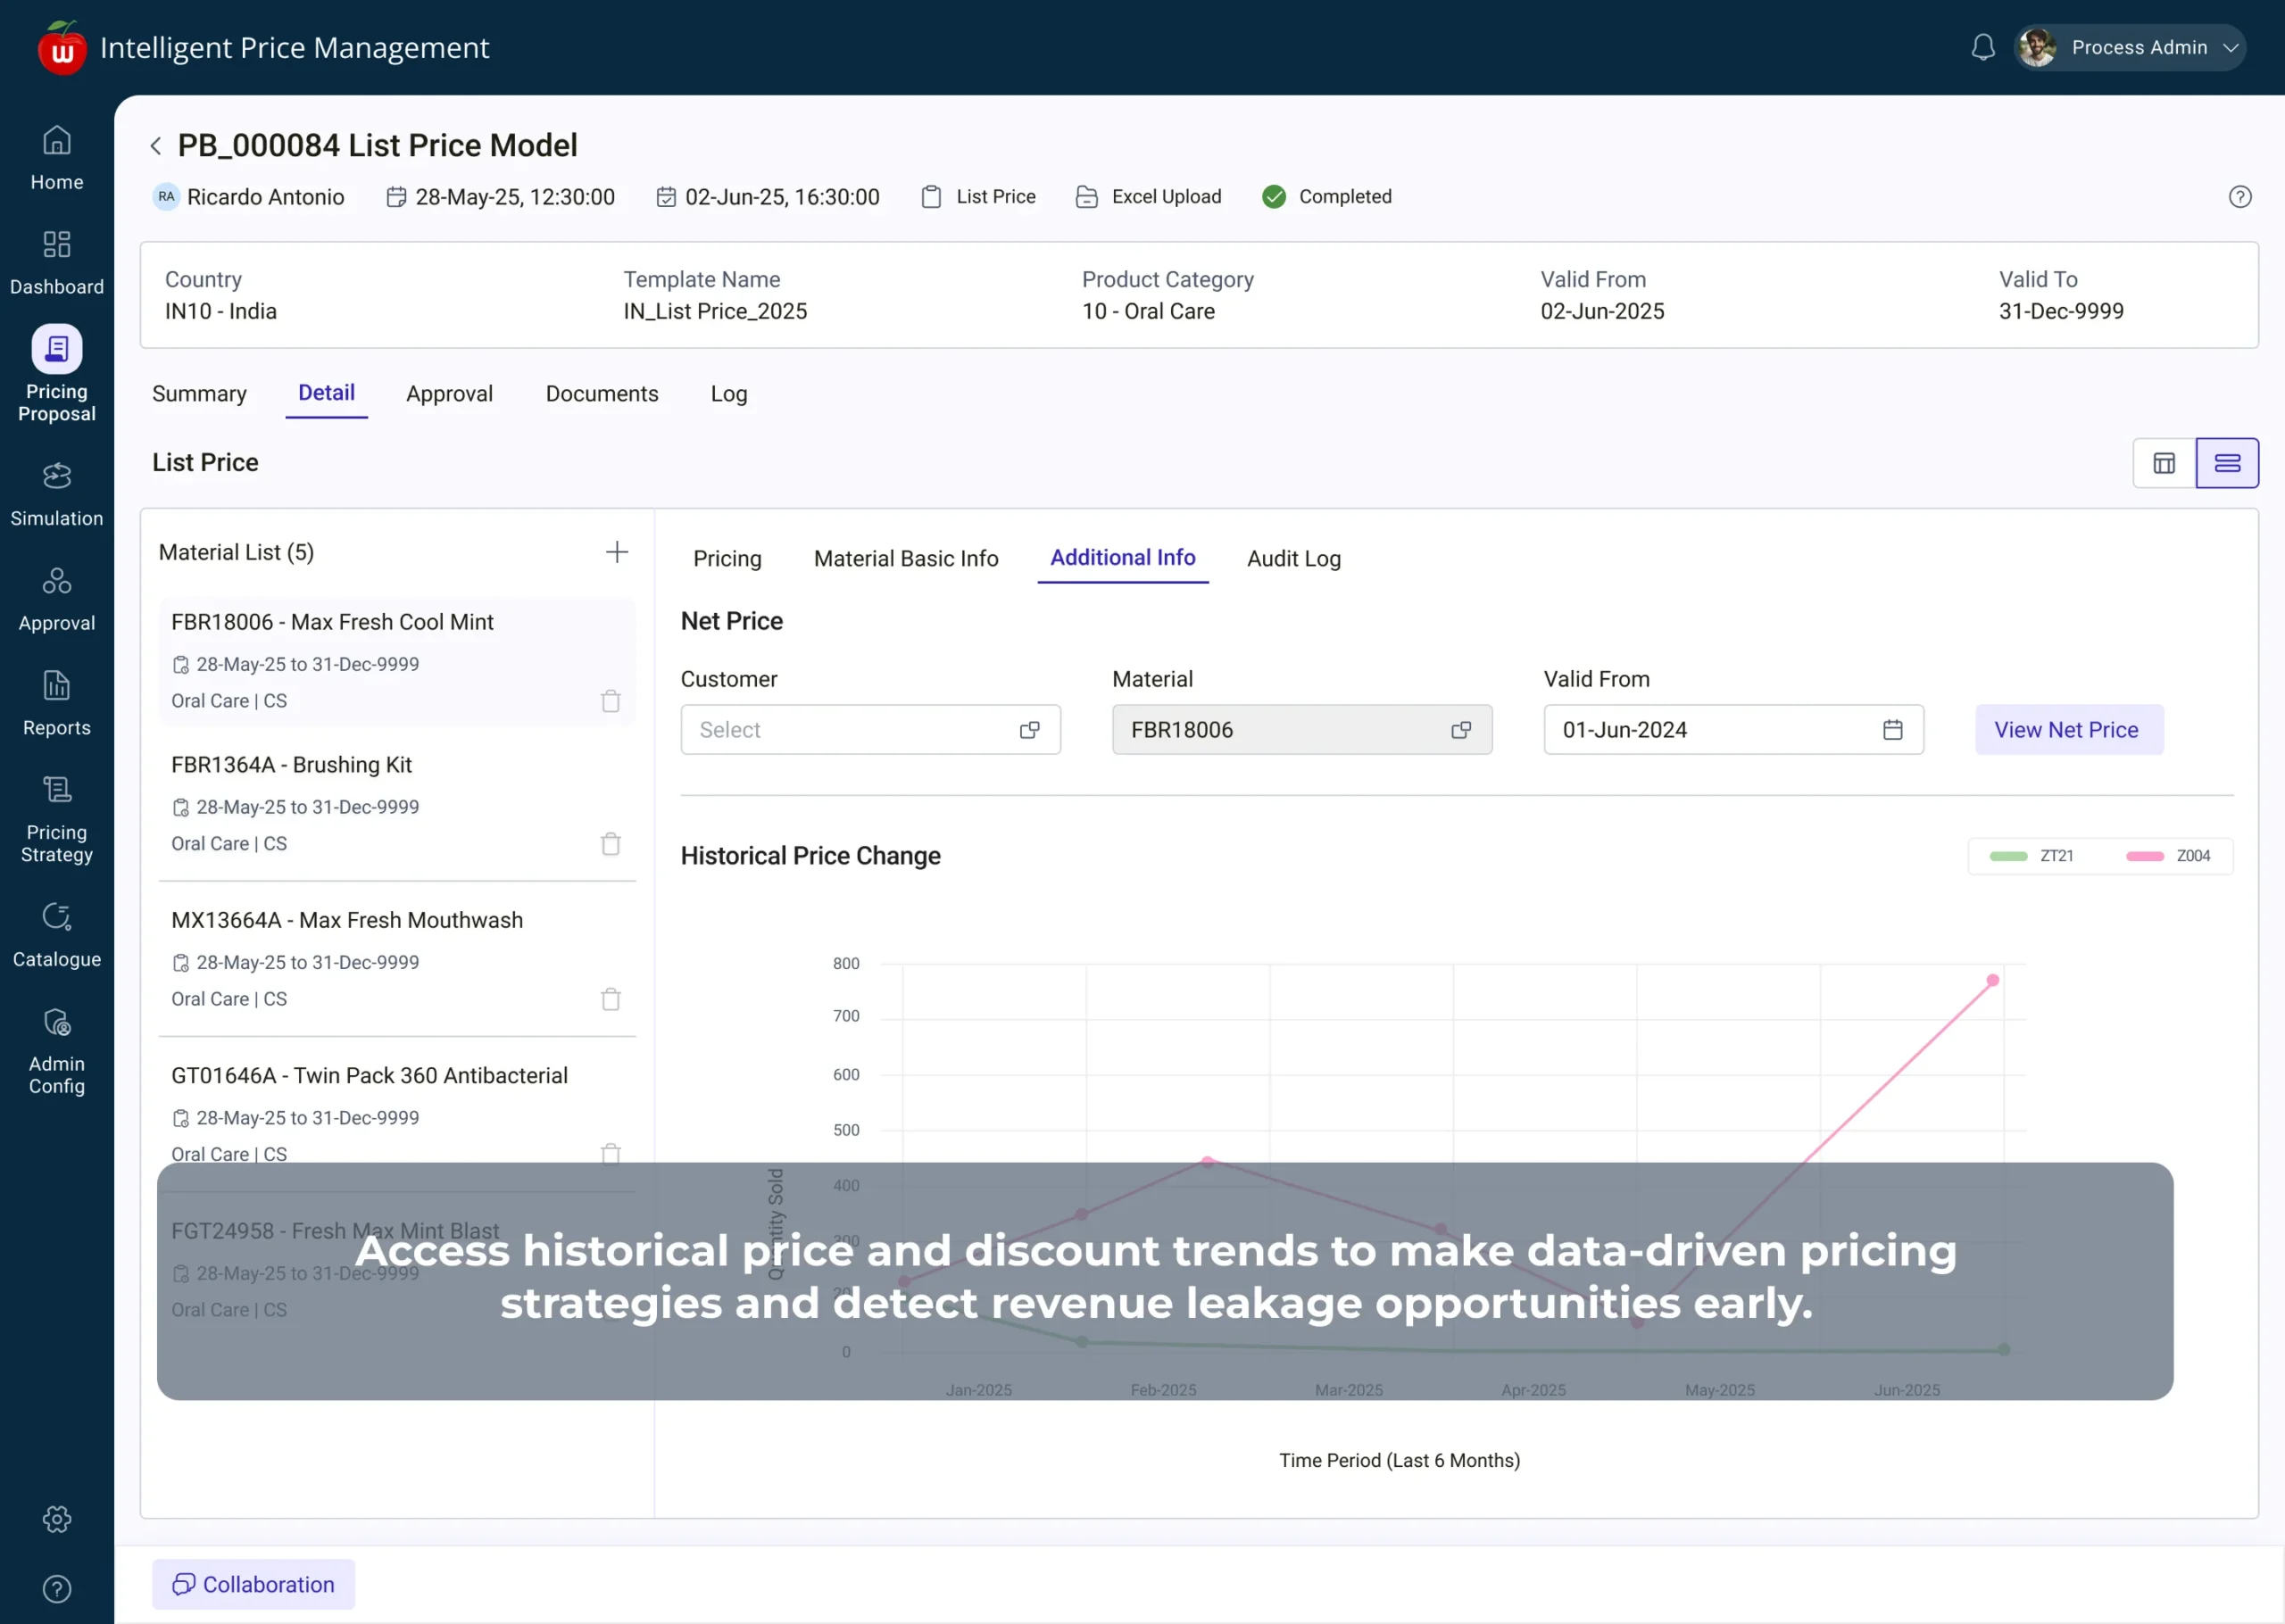Toggle Z004 legend series
This screenshot has height=1624, width=2285.
click(2167, 856)
